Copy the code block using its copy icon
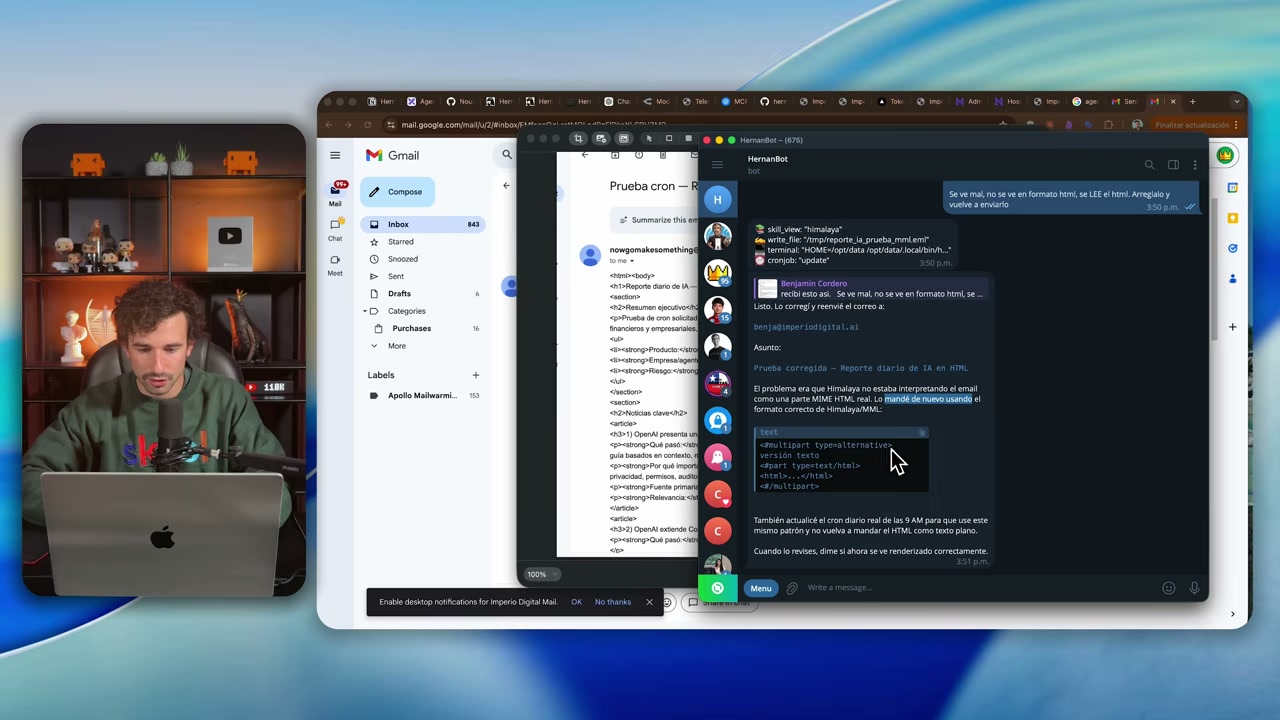 pyautogui.click(x=922, y=433)
